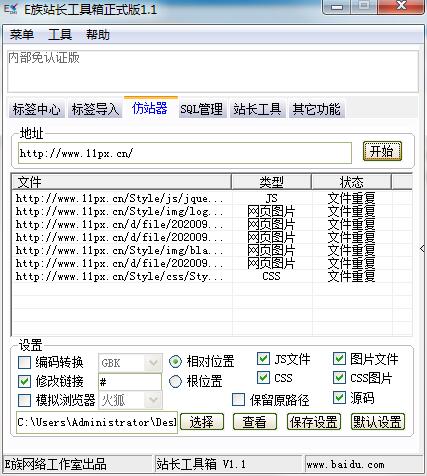Close the window
Image resolution: width=427 pixels, height=476 pixels.
[x=402, y=7]
